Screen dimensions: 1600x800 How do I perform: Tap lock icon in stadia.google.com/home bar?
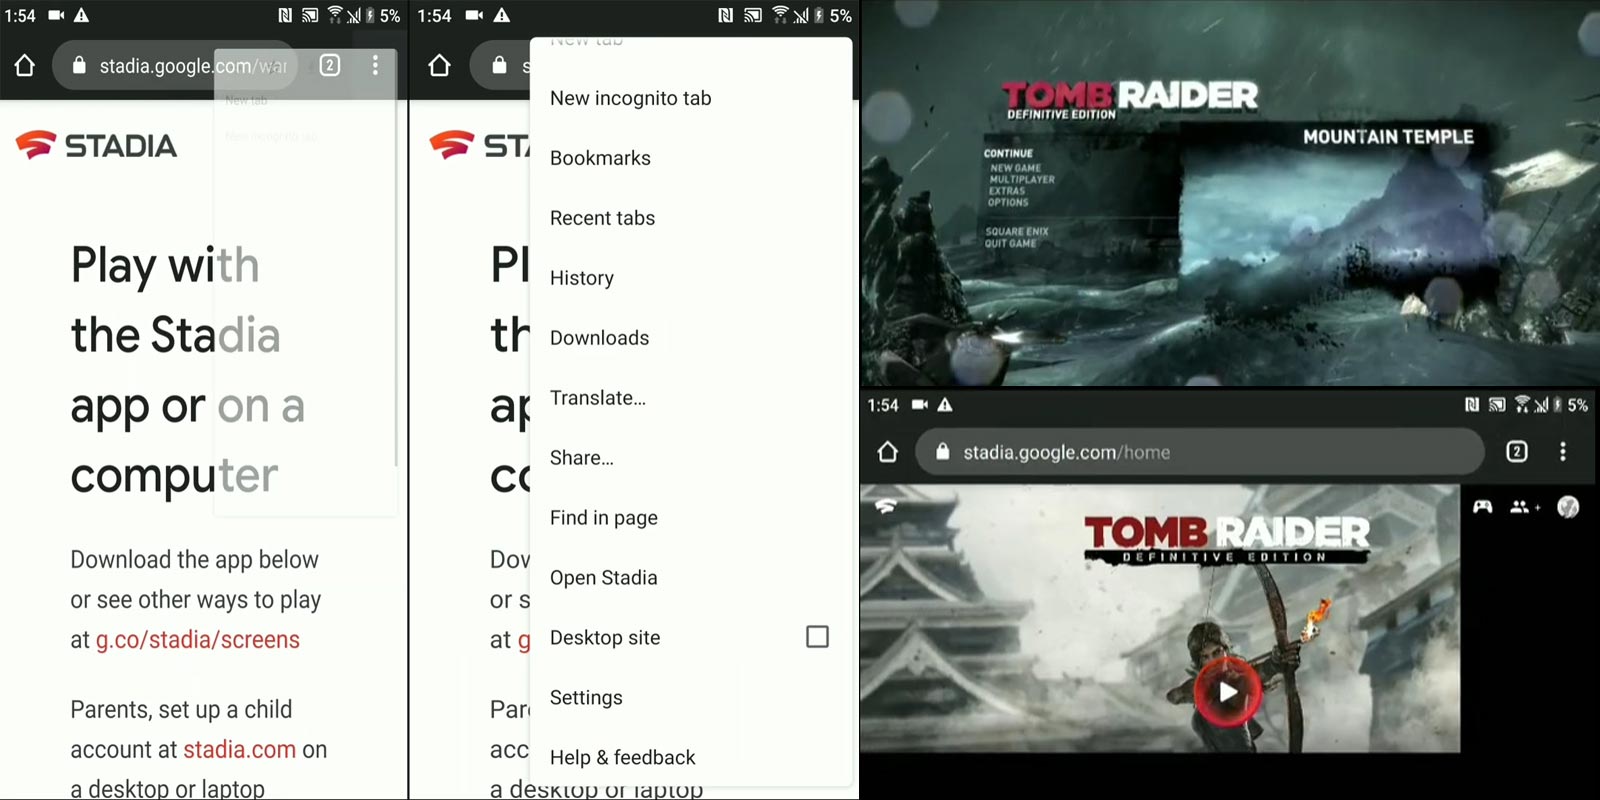(x=942, y=452)
